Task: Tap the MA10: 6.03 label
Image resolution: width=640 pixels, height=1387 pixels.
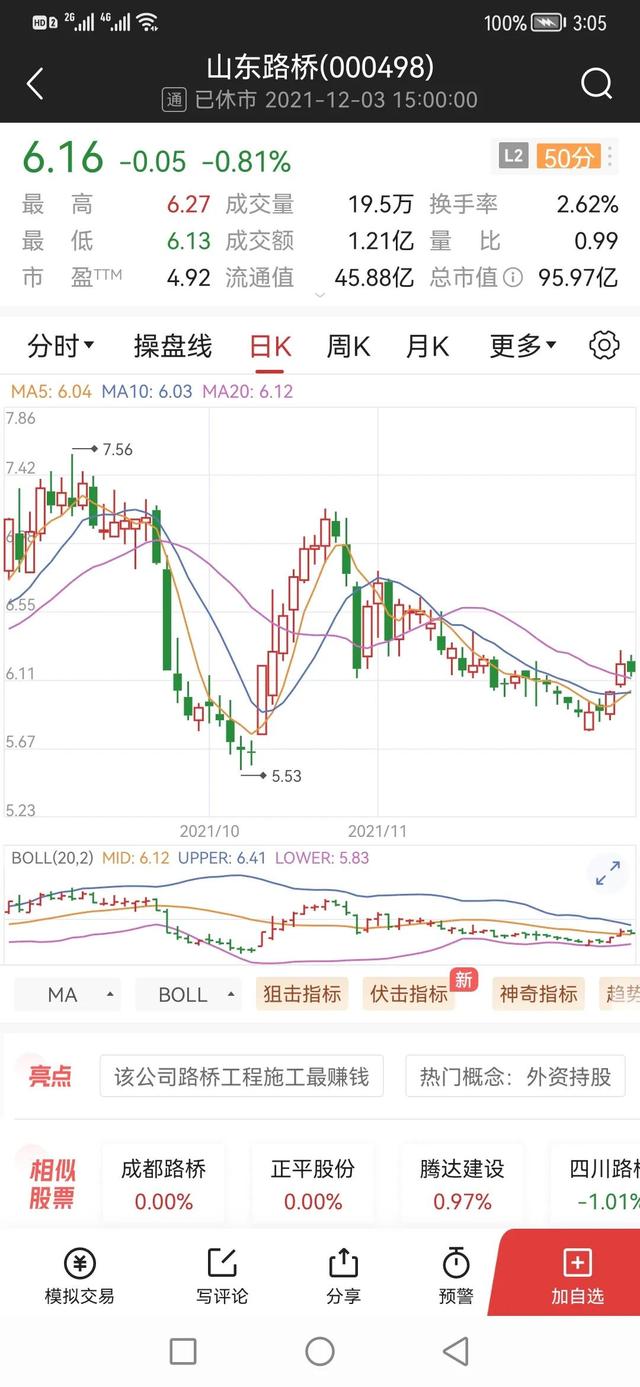Action: 148,392
